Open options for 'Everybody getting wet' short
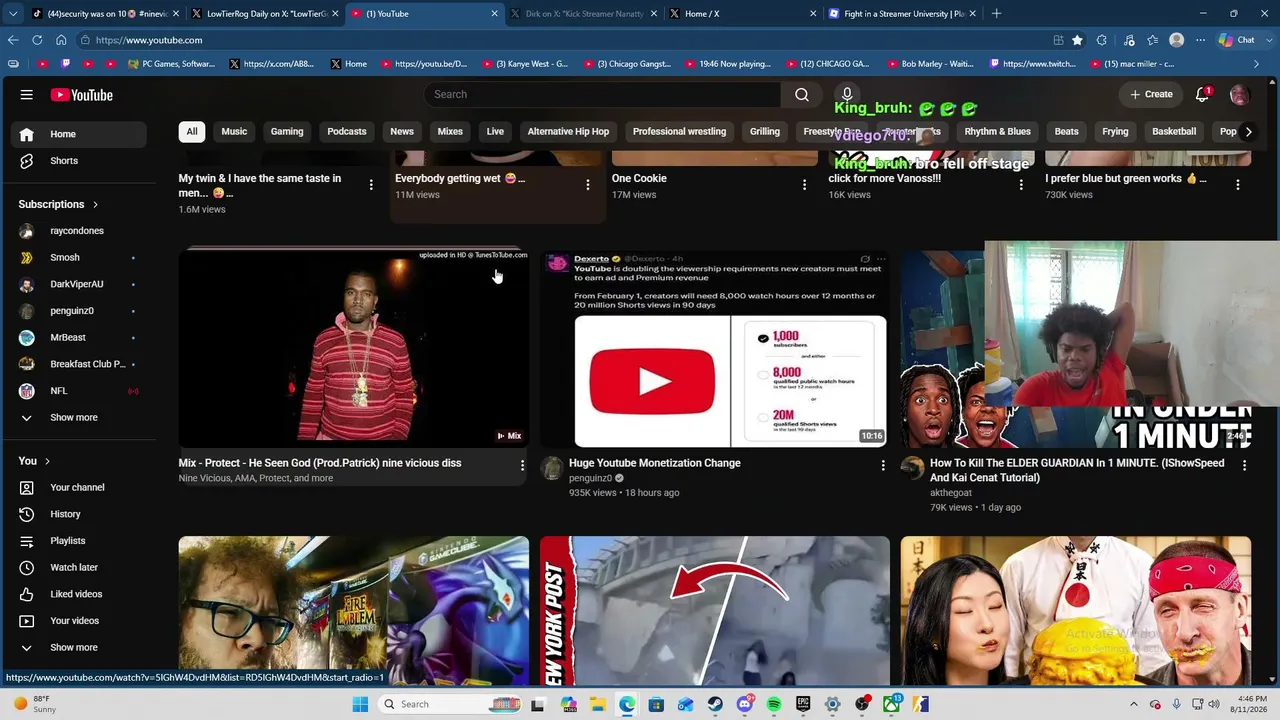The width and height of the screenshot is (1280, 720). [x=588, y=184]
